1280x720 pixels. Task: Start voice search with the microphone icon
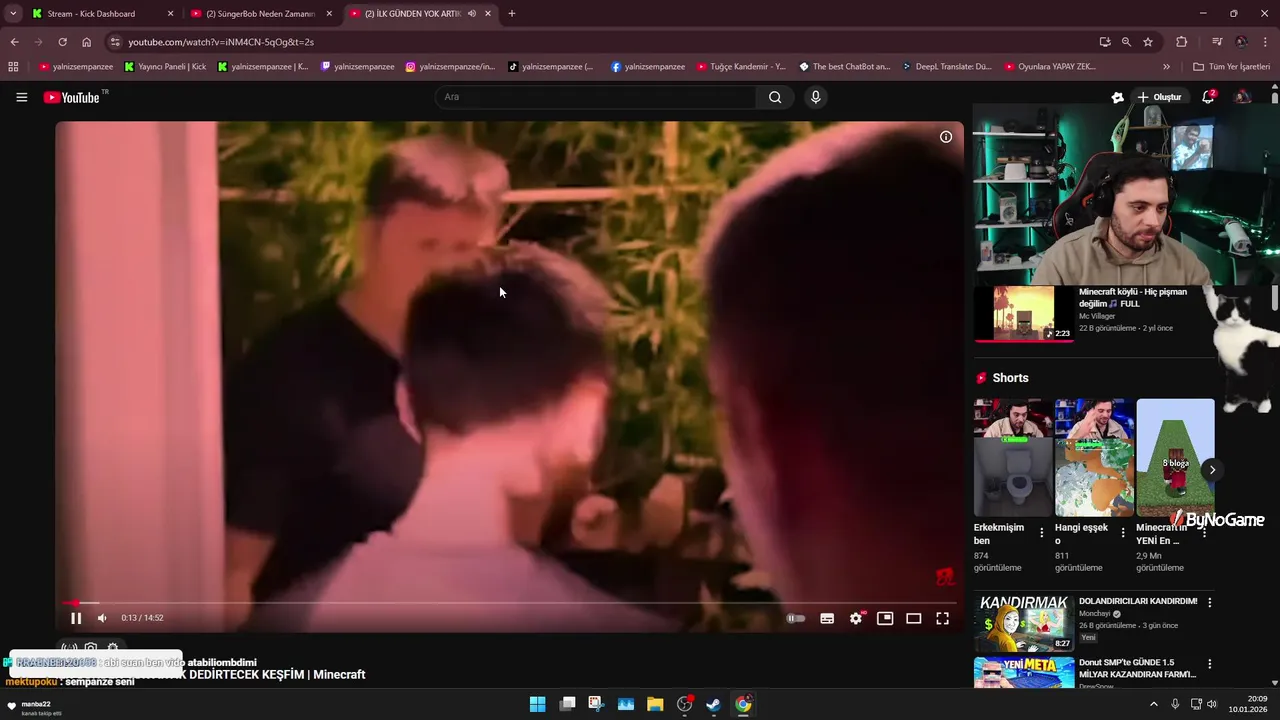(816, 97)
